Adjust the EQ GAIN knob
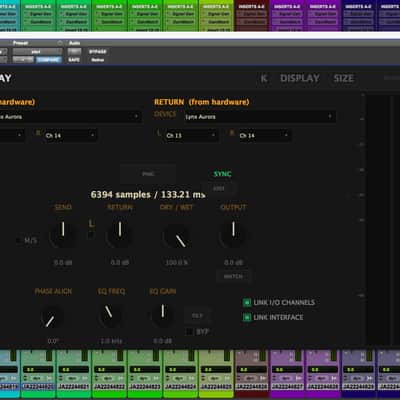Image resolution: width=400 pixels, height=400 pixels. [163, 314]
